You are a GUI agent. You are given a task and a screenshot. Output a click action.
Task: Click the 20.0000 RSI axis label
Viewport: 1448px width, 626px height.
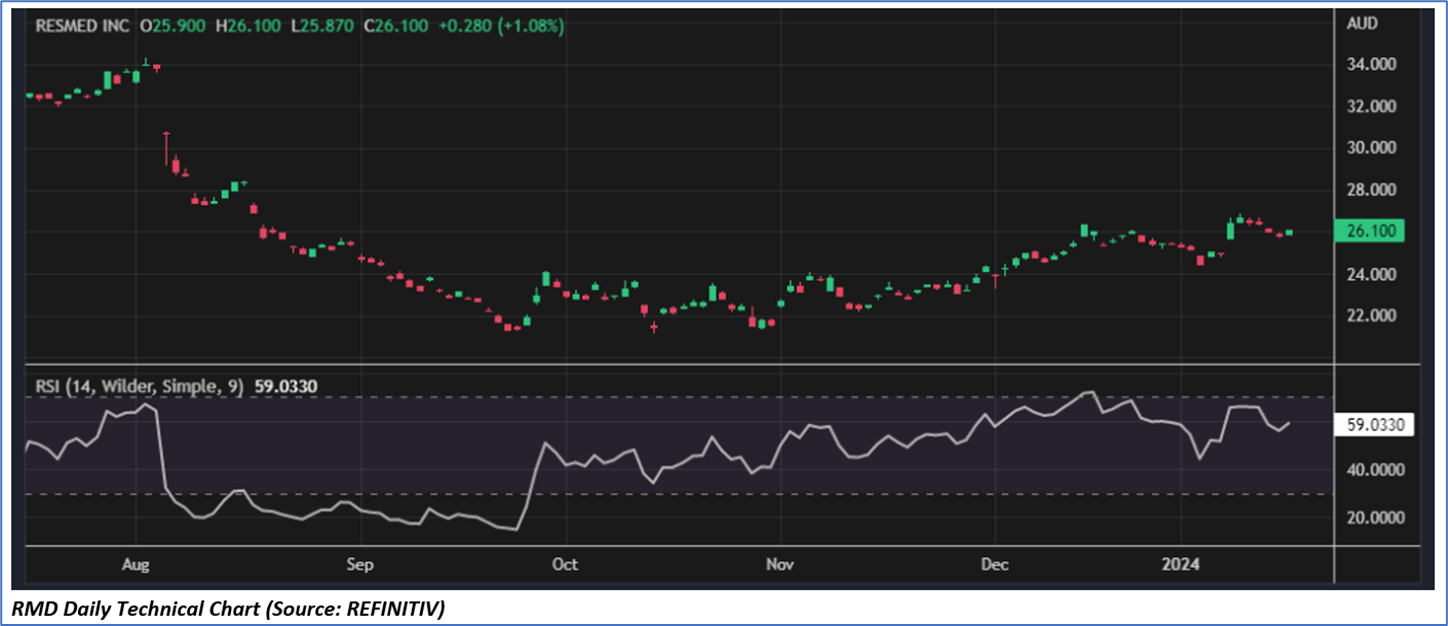[1376, 518]
